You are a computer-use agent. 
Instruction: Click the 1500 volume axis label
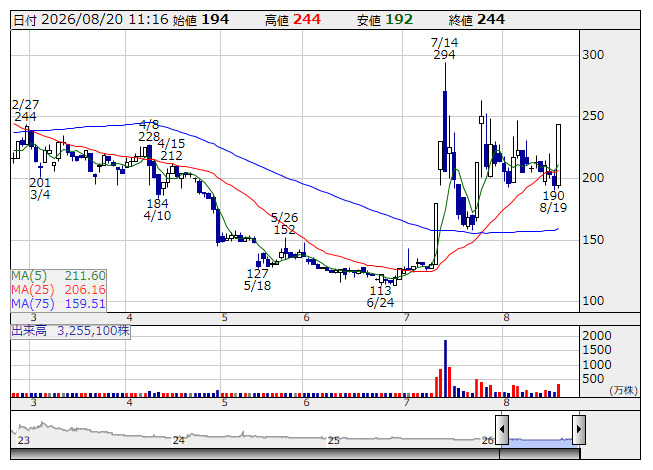597,350
